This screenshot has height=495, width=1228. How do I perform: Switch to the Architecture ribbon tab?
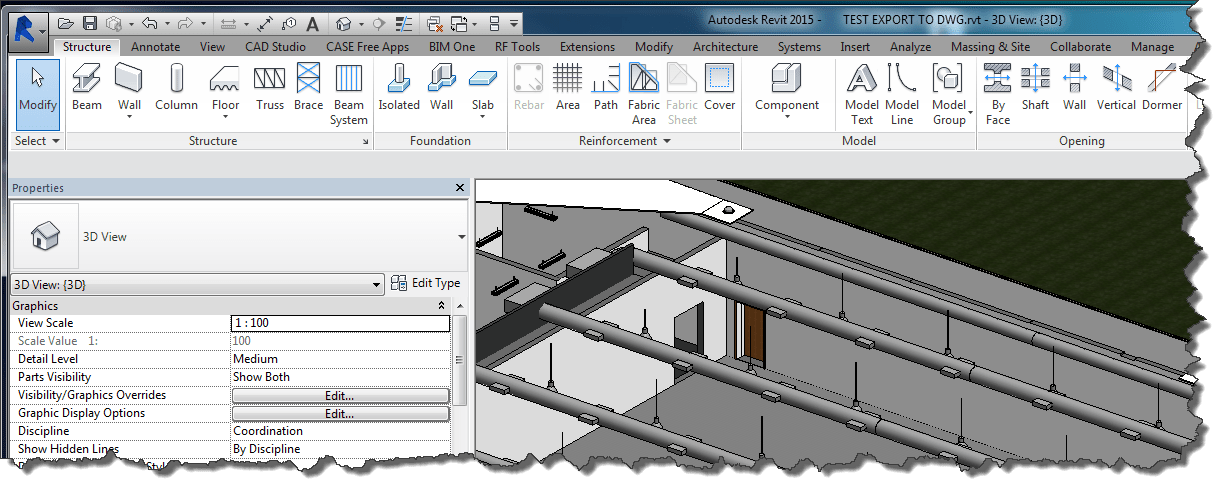[x=725, y=47]
